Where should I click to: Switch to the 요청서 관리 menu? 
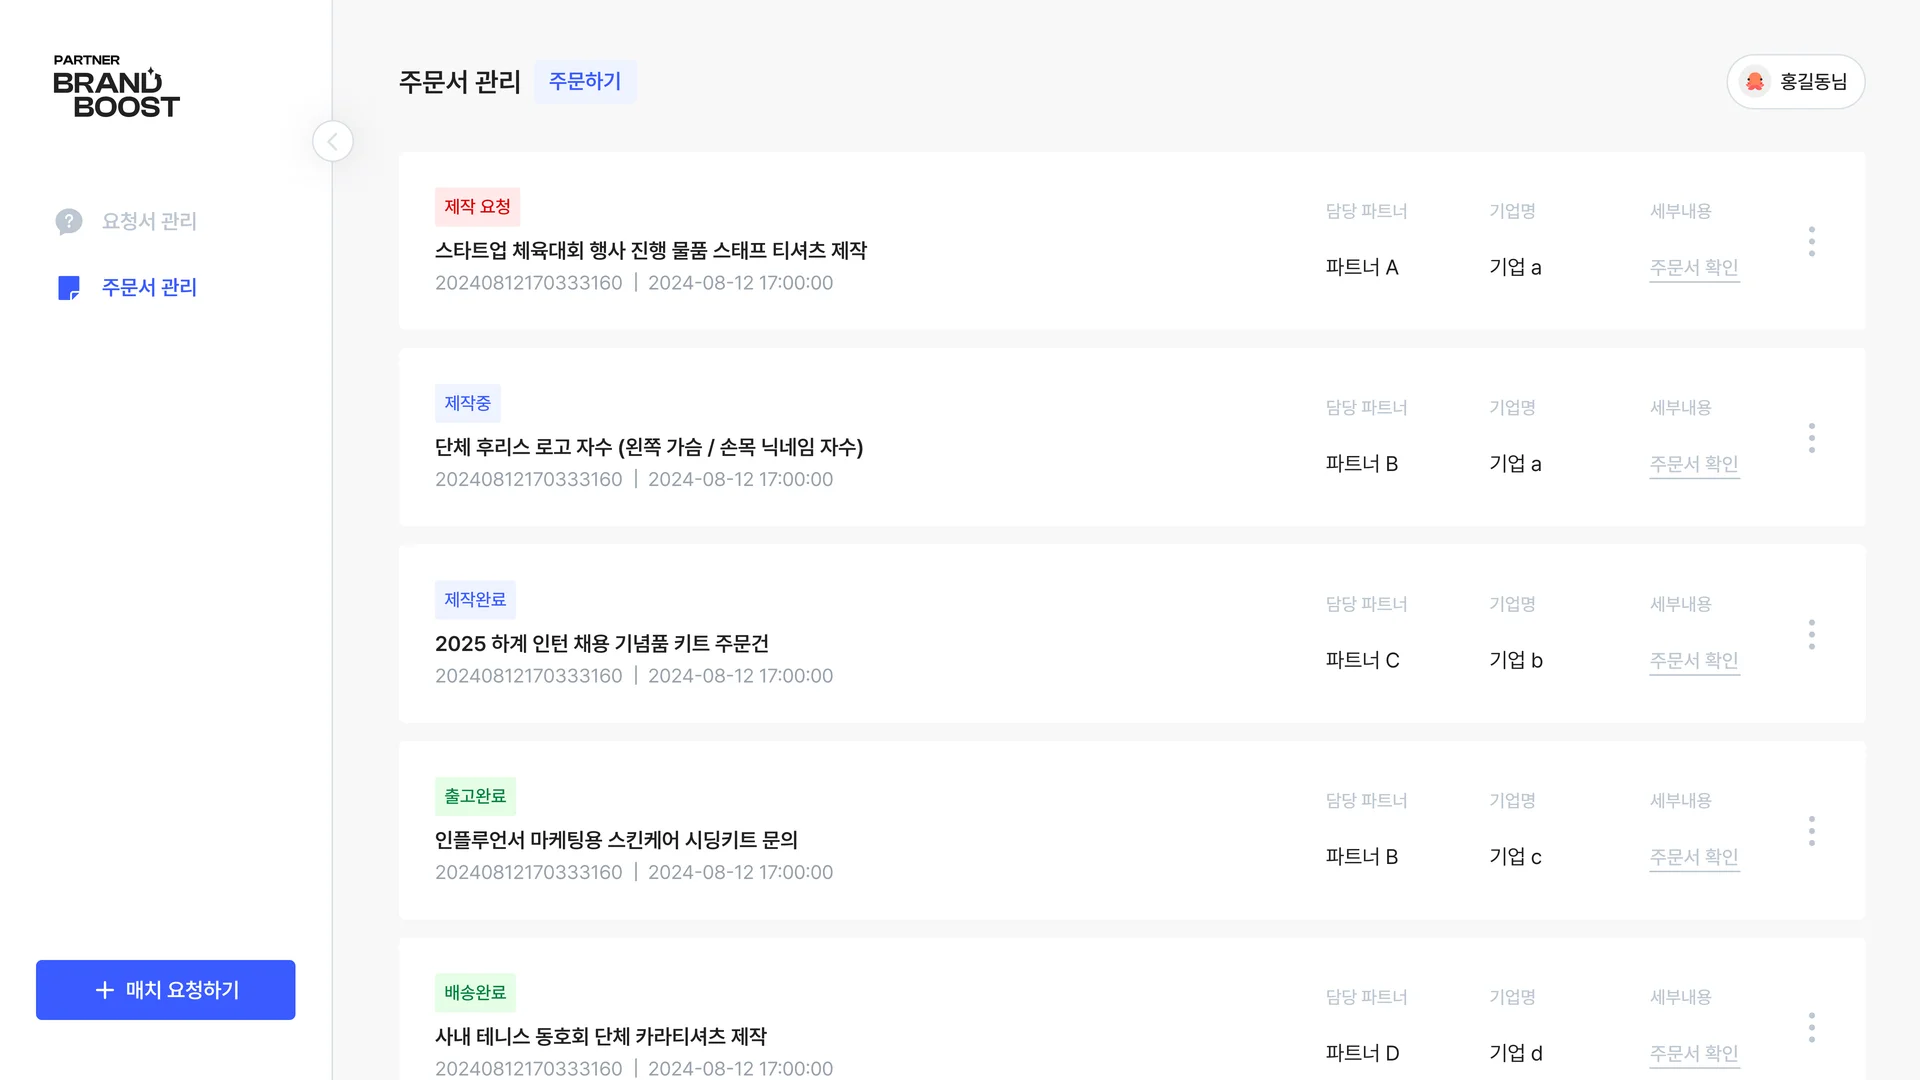(148, 221)
